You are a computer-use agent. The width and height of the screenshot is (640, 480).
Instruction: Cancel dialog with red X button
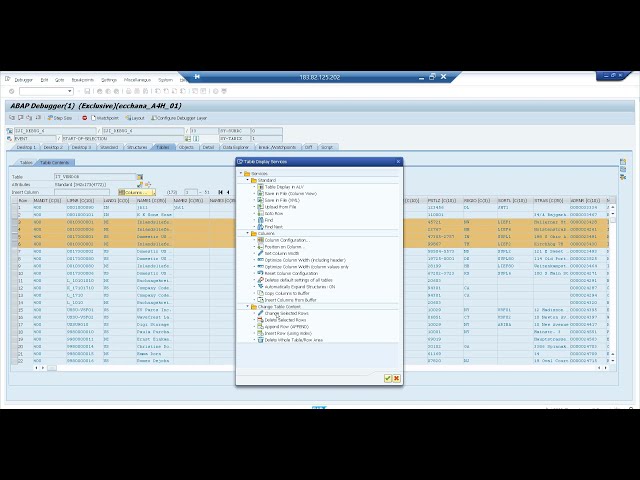(x=396, y=378)
